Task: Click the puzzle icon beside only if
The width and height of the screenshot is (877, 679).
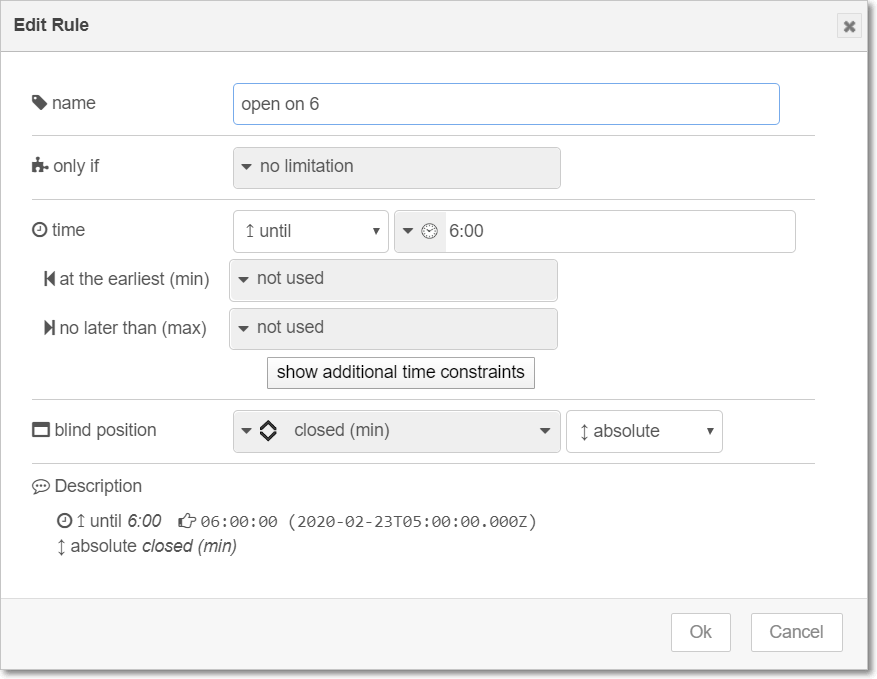Action: tap(40, 166)
